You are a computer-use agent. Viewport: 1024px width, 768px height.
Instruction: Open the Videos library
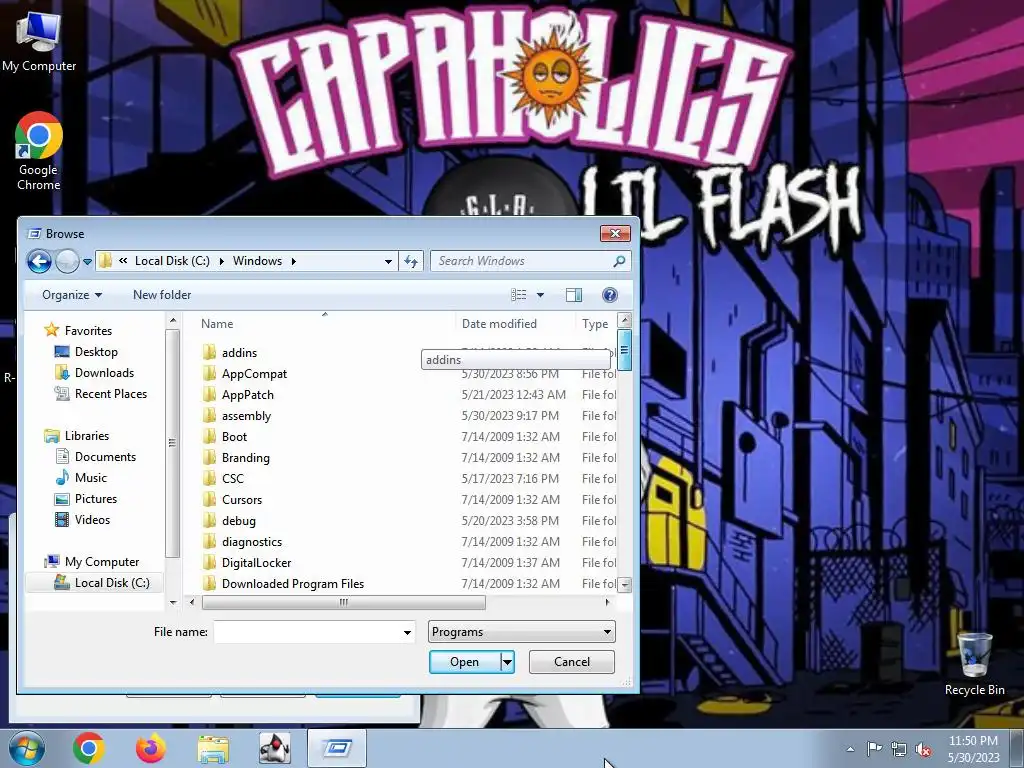point(92,520)
